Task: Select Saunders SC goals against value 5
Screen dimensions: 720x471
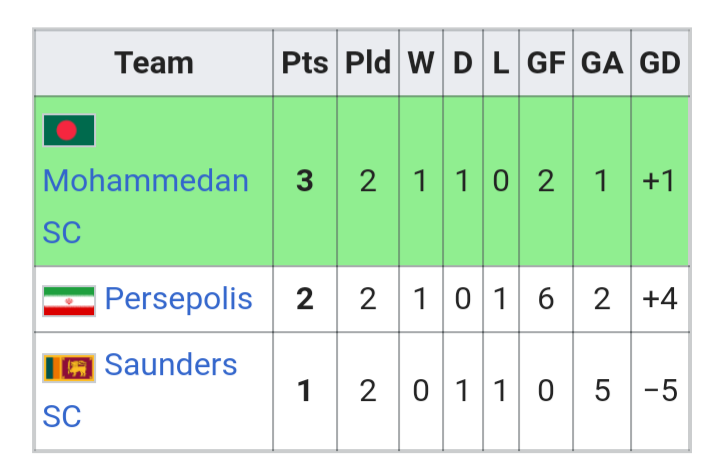Action: [602, 391]
